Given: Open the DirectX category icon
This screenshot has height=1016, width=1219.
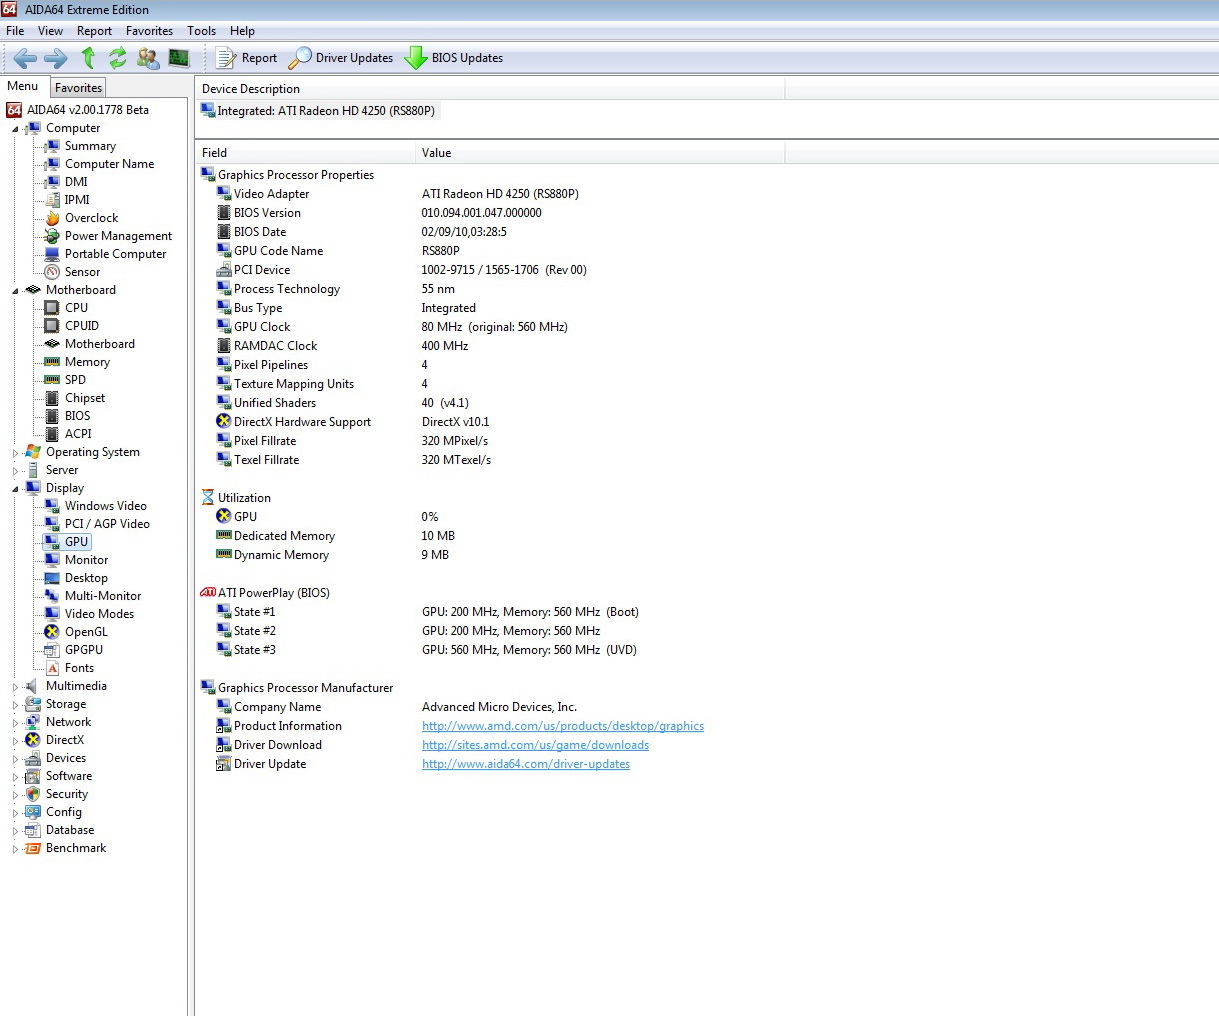Looking at the screenshot, I should [33, 740].
